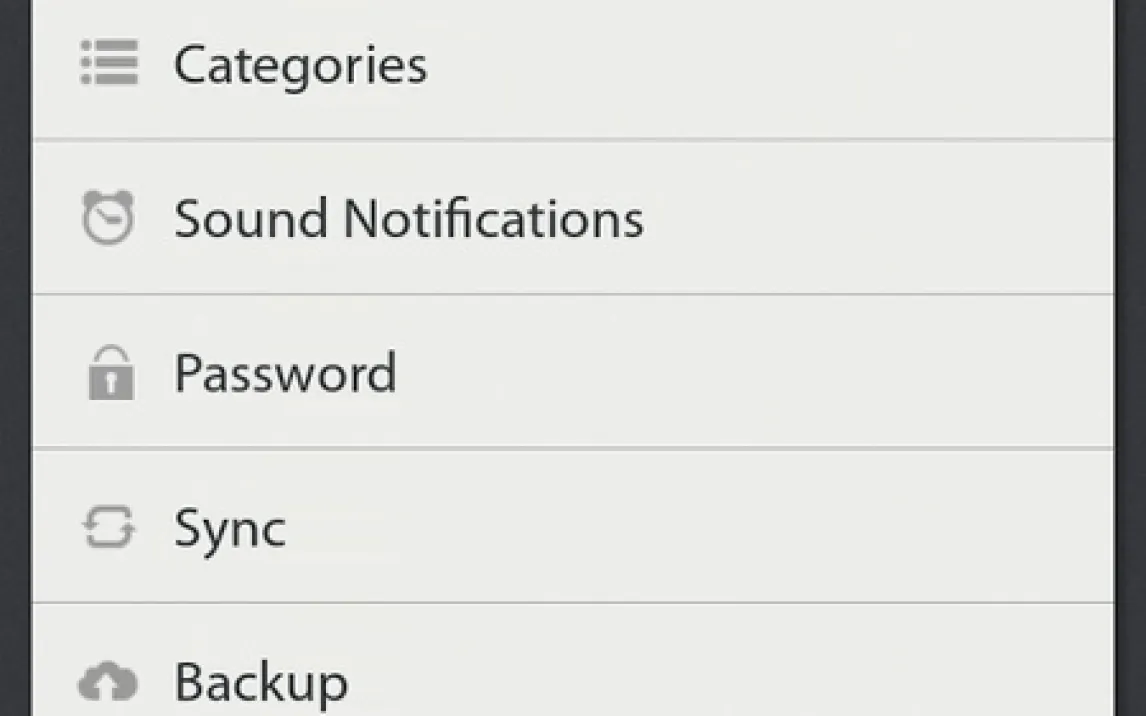Screen dimensions: 1146x716
Task: Choose the Backup text label
Action: click(261, 683)
